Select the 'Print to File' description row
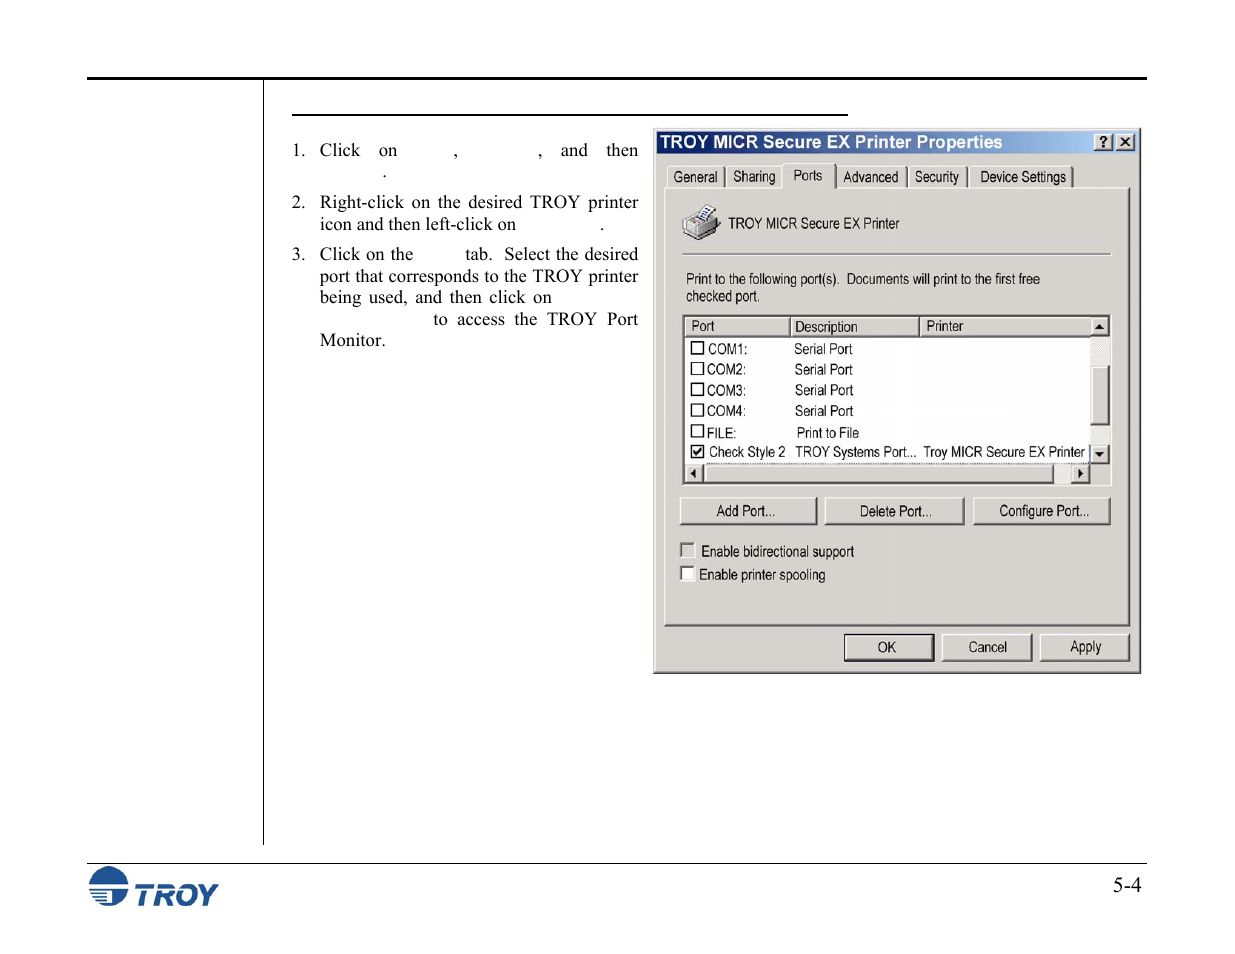 (828, 433)
